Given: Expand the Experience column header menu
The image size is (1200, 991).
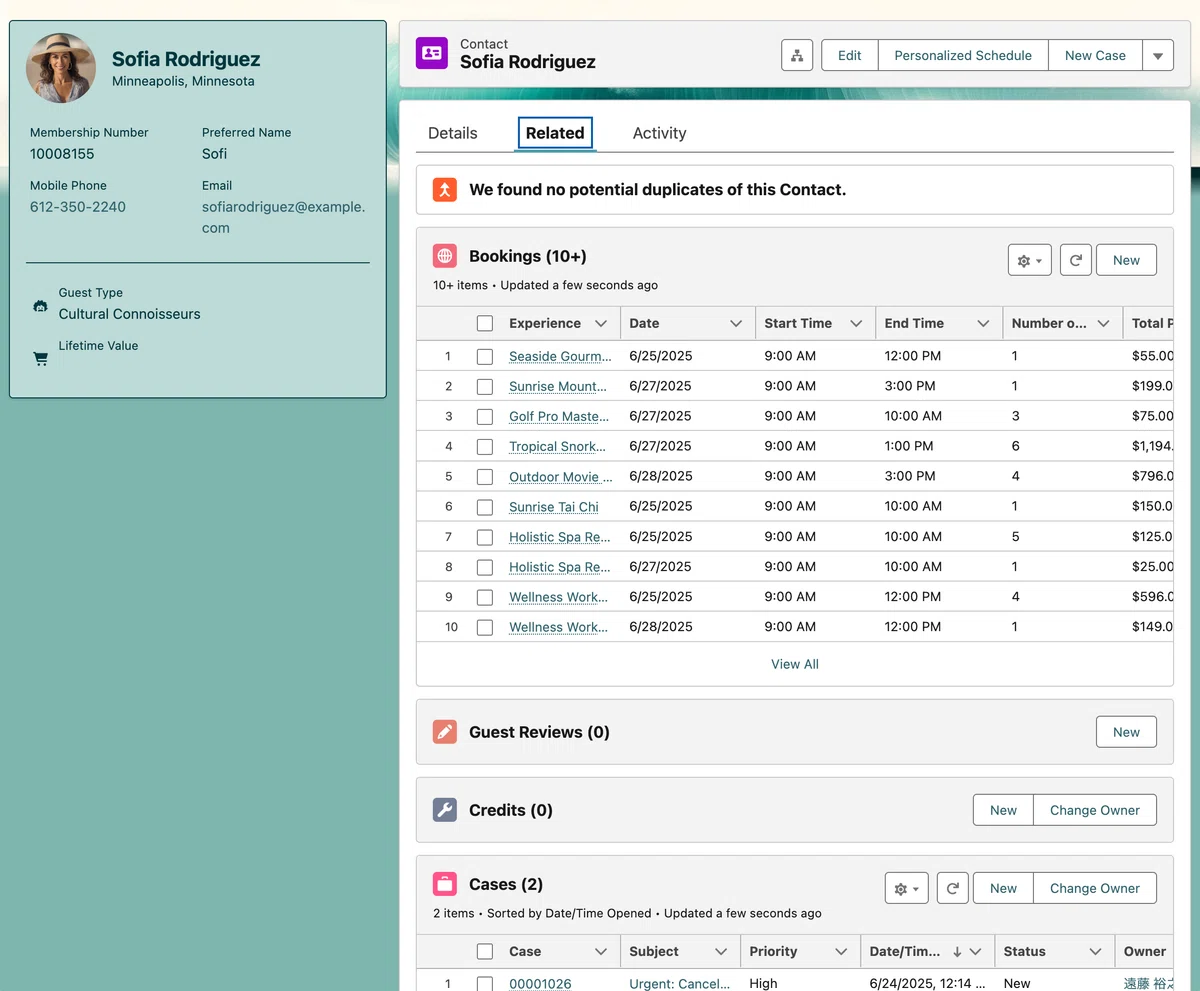Looking at the screenshot, I should tap(601, 323).
